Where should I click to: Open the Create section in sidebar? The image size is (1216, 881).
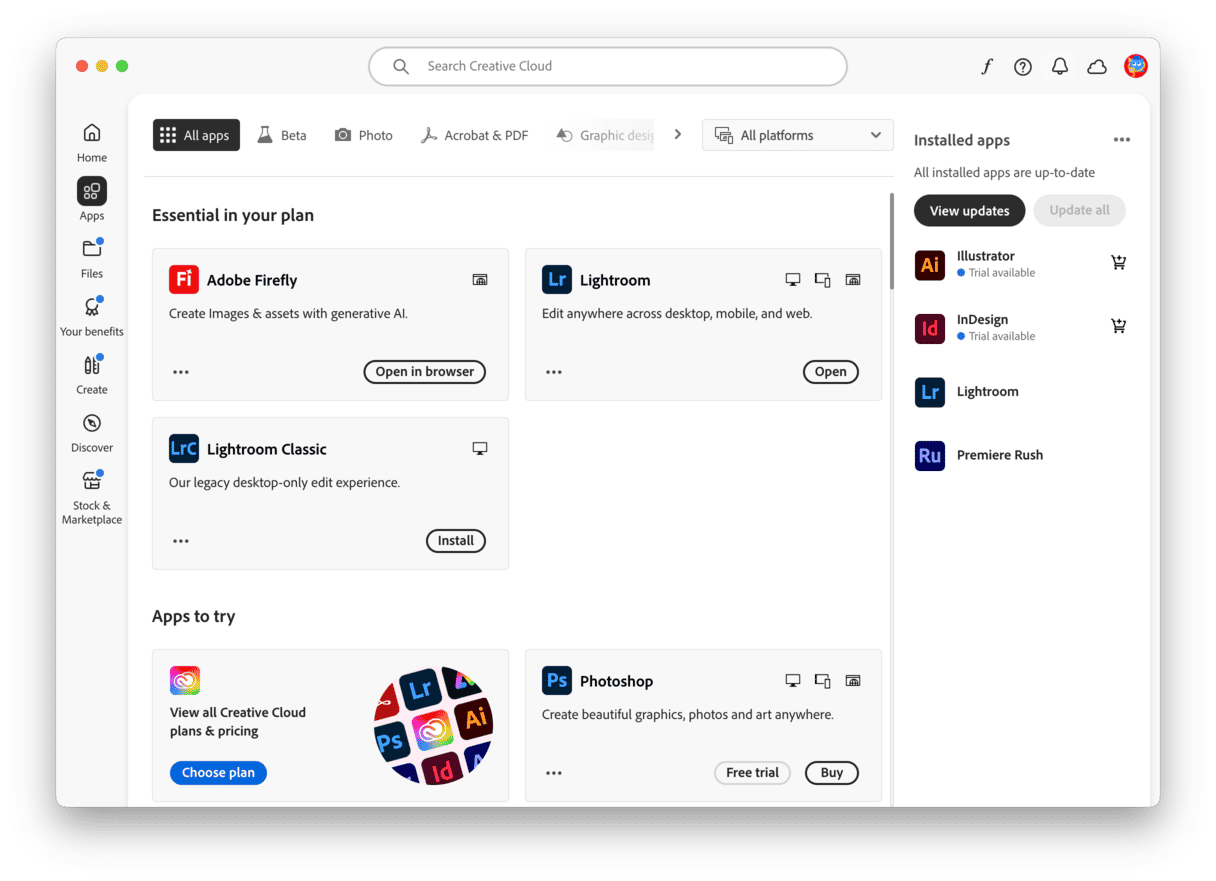(92, 374)
